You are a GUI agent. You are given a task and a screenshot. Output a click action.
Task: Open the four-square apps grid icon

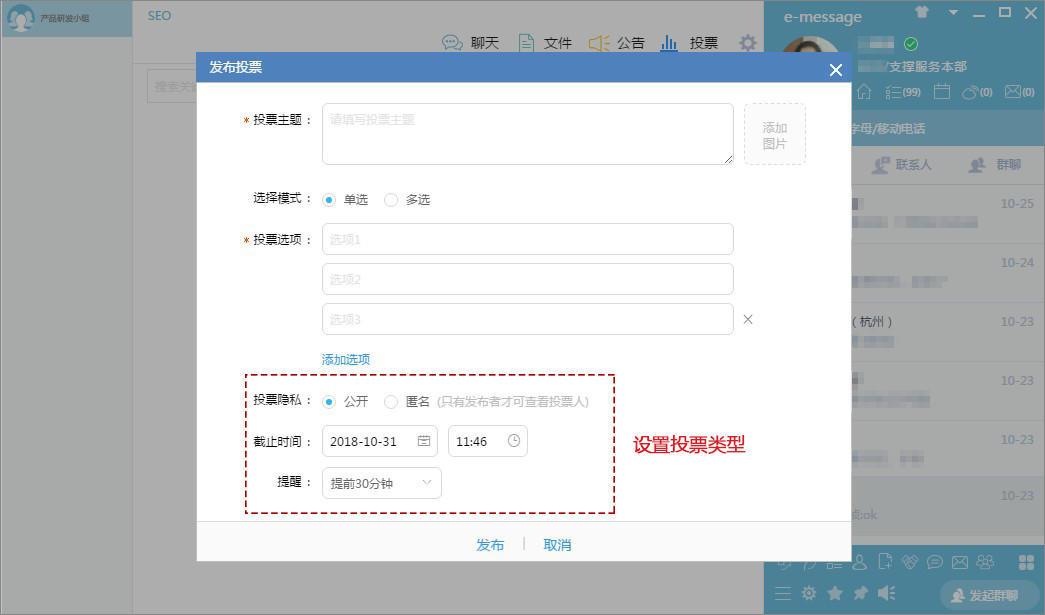click(x=1026, y=562)
